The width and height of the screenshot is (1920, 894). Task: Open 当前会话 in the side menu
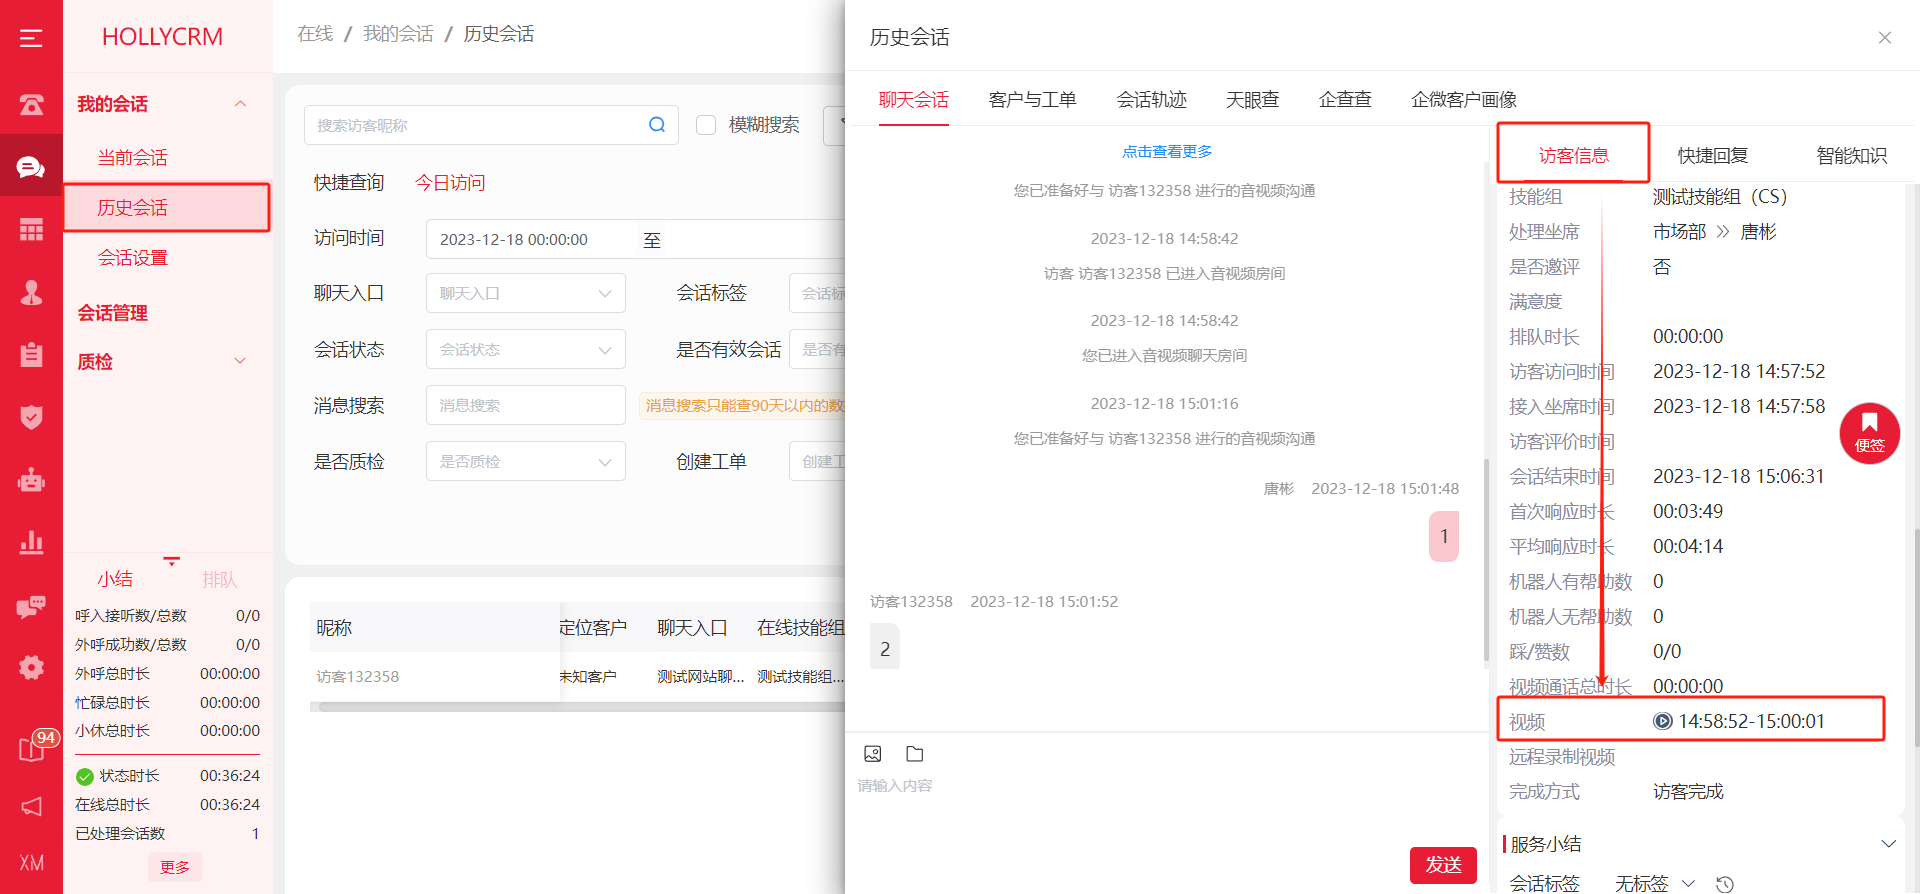pyautogui.click(x=132, y=158)
